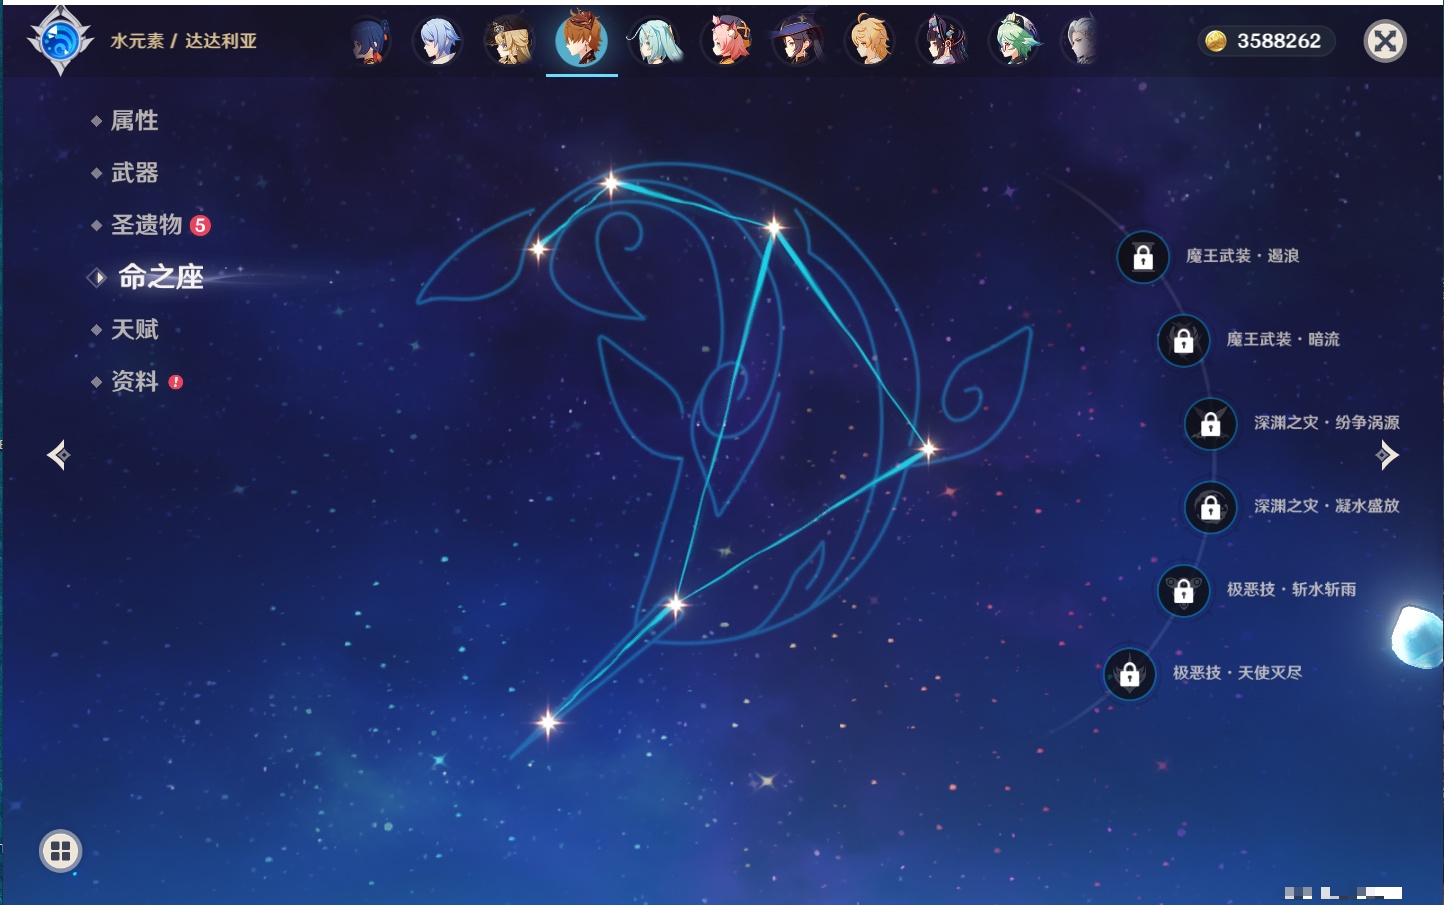
Task: Select the dark-haired character portrait with flower headdress
Action: point(942,41)
